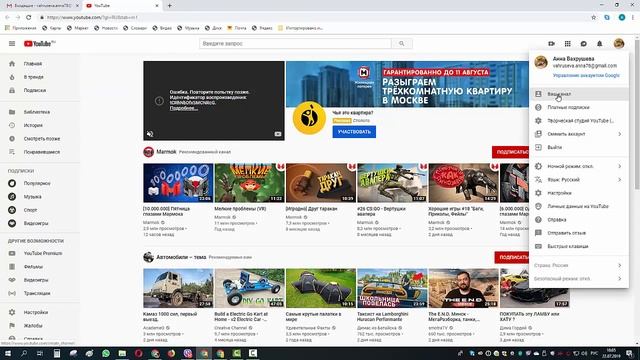Click the browser address bar
This screenshot has width=640, height=360.
click(314, 17)
